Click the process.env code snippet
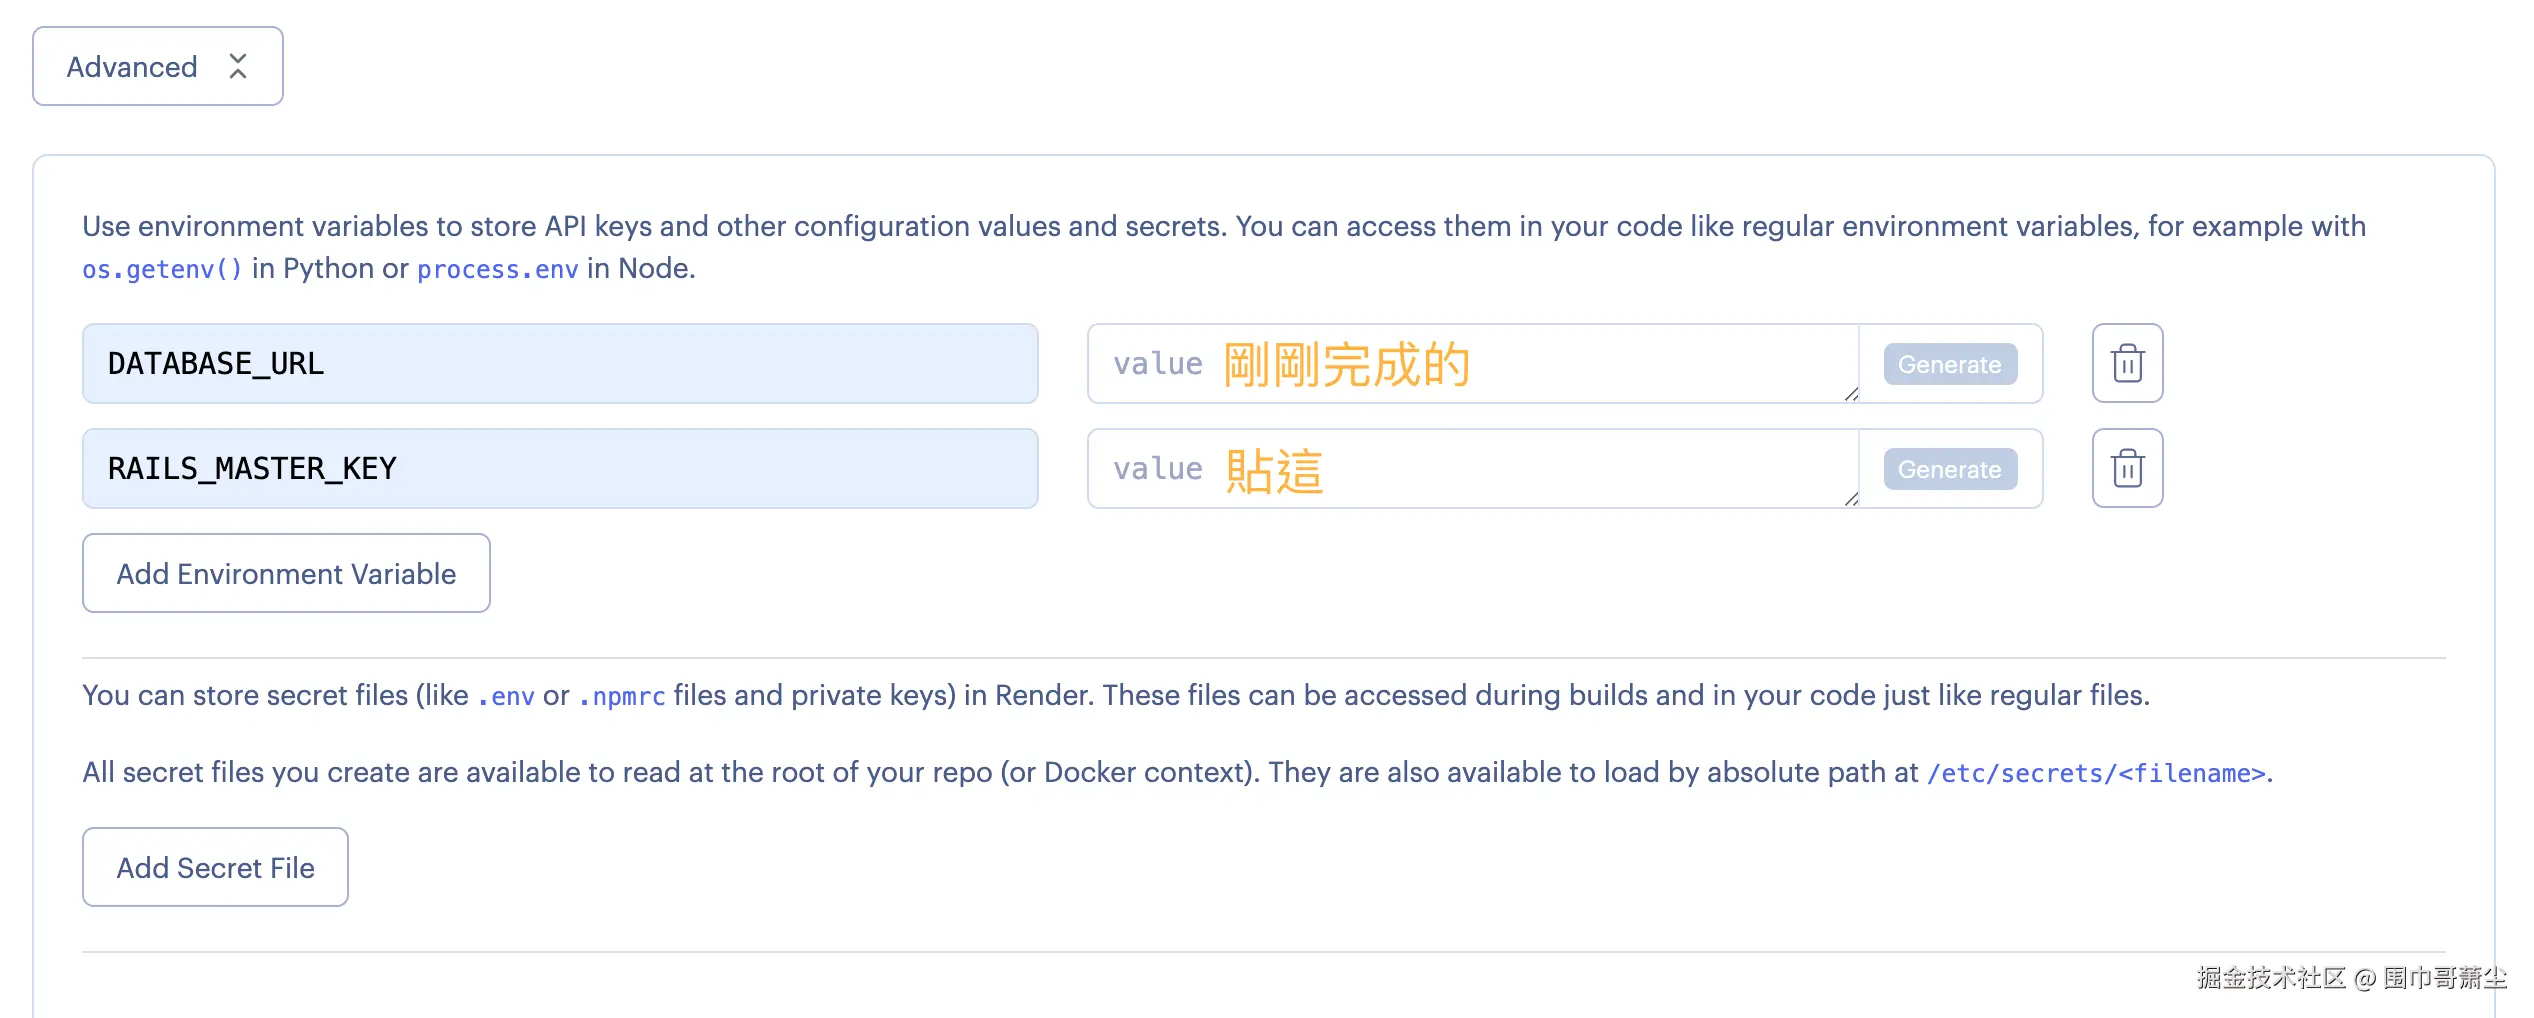 coord(497,270)
